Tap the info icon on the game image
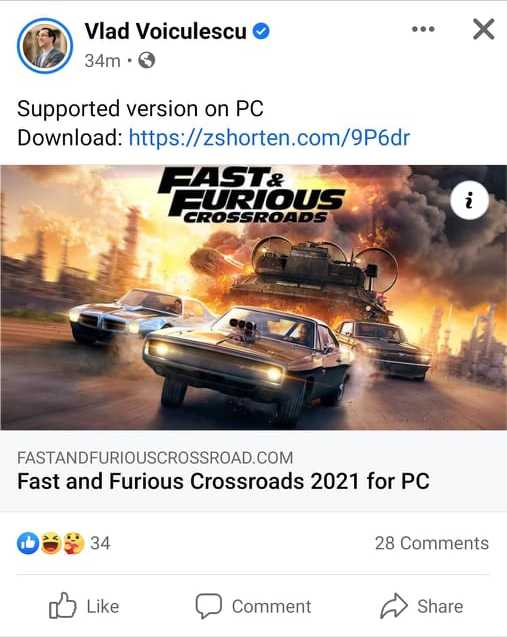Viewport: 507px width, 637px height. (x=469, y=200)
